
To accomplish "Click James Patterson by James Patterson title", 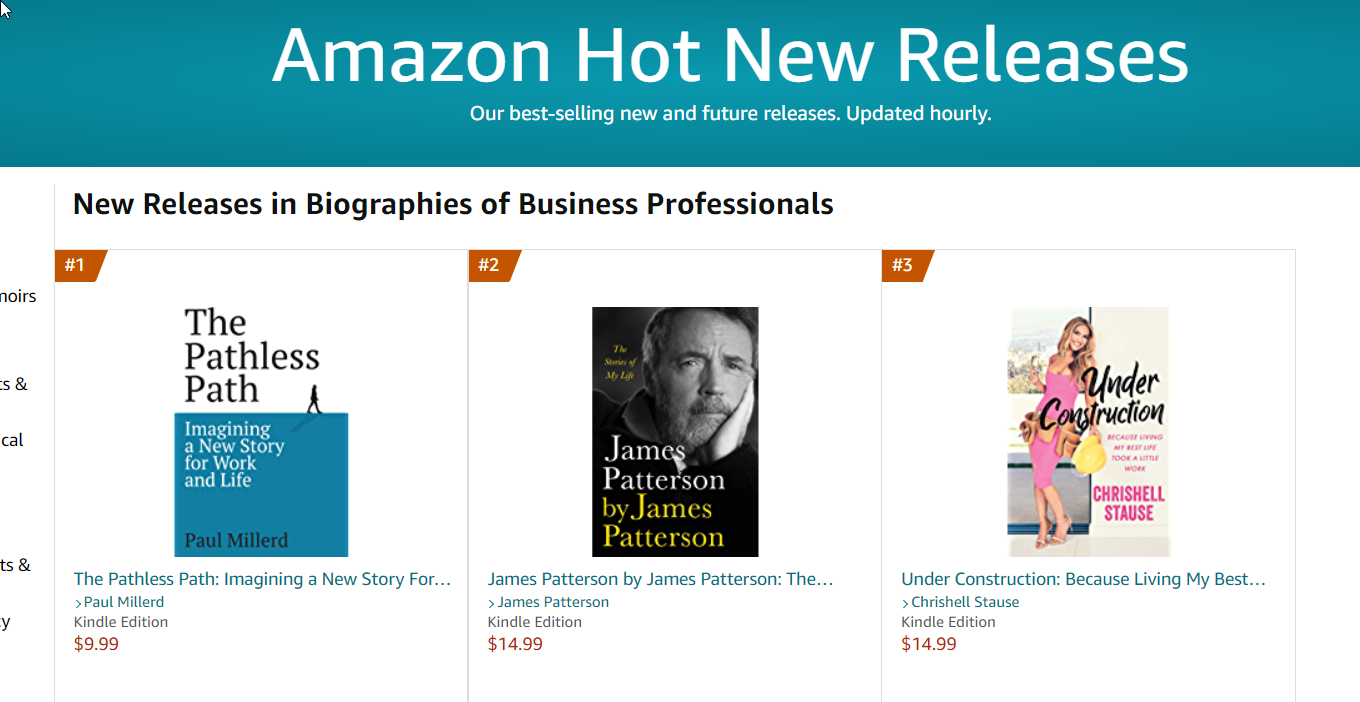I will tap(661, 579).
